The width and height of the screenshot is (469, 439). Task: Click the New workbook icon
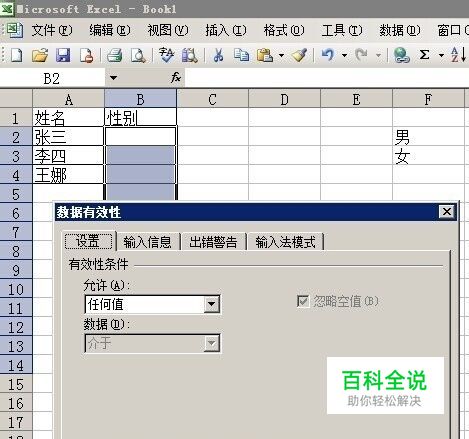17,55
